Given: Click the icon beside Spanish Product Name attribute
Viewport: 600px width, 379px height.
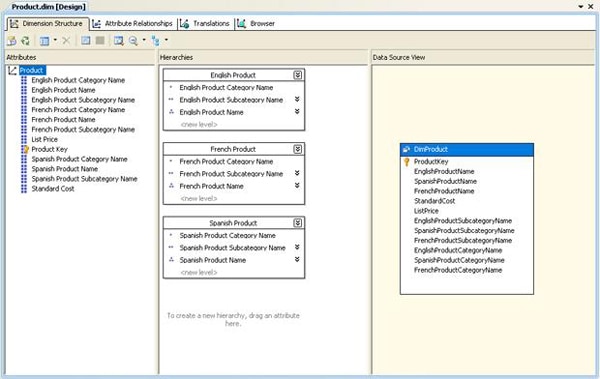Looking at the screenshot, I should pyautogui.click(x=24, y=169).
